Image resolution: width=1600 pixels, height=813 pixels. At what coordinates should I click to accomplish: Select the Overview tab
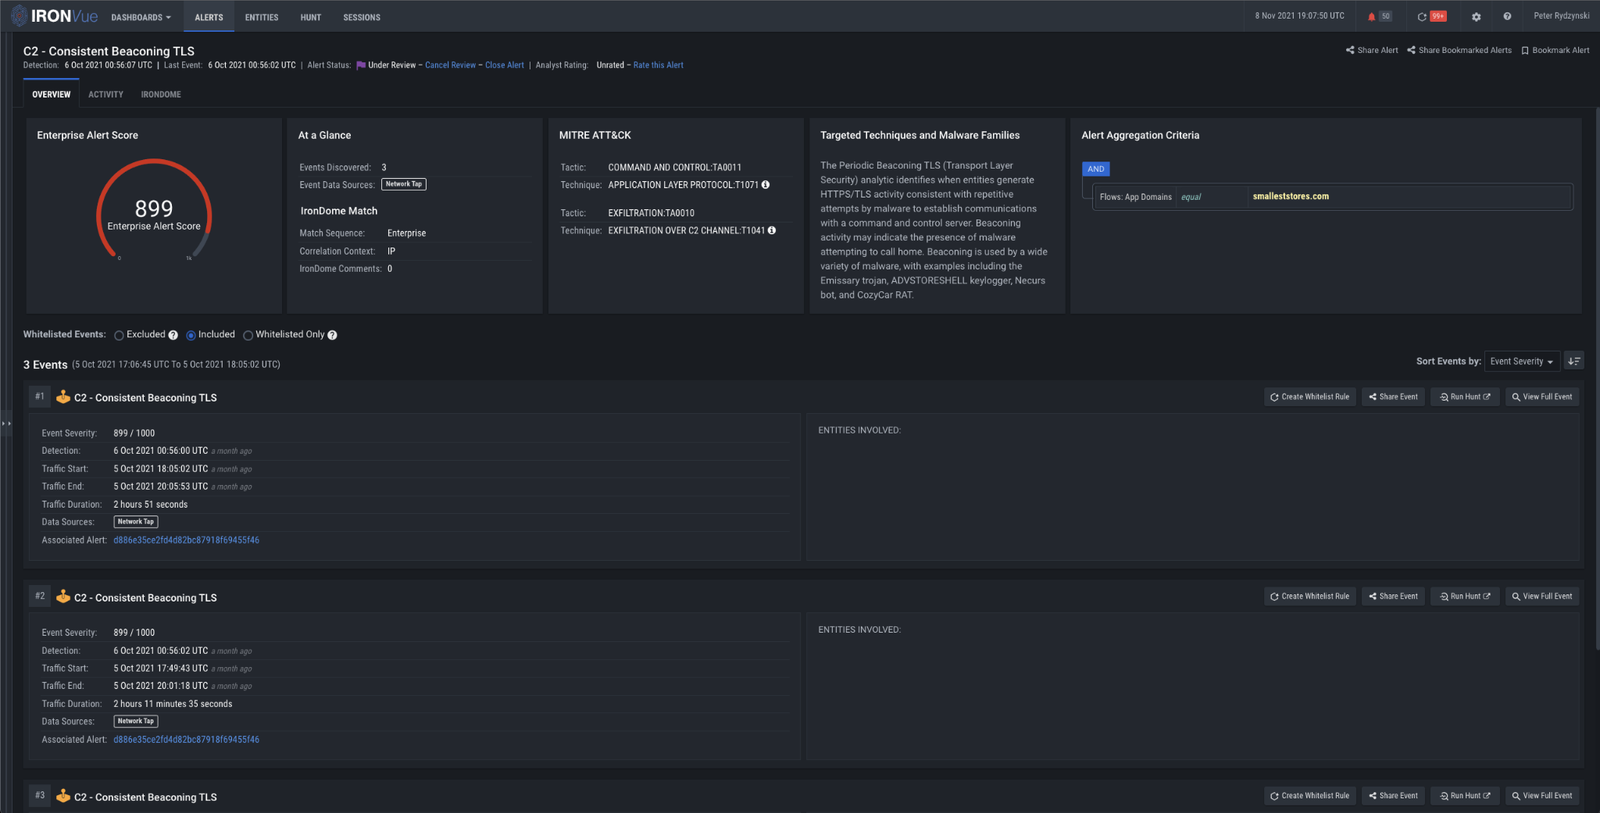point(51,94)
